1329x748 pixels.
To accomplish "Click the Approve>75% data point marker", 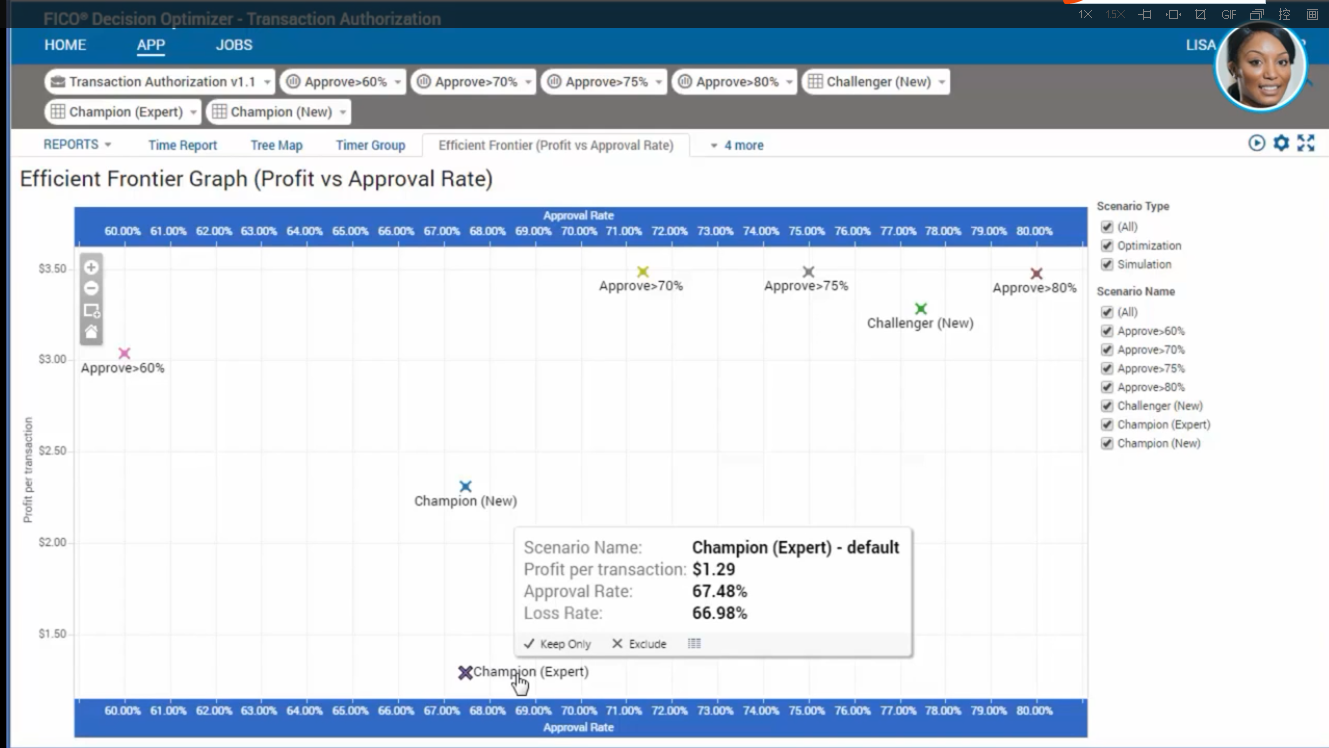I will click(x=808, y=272).
